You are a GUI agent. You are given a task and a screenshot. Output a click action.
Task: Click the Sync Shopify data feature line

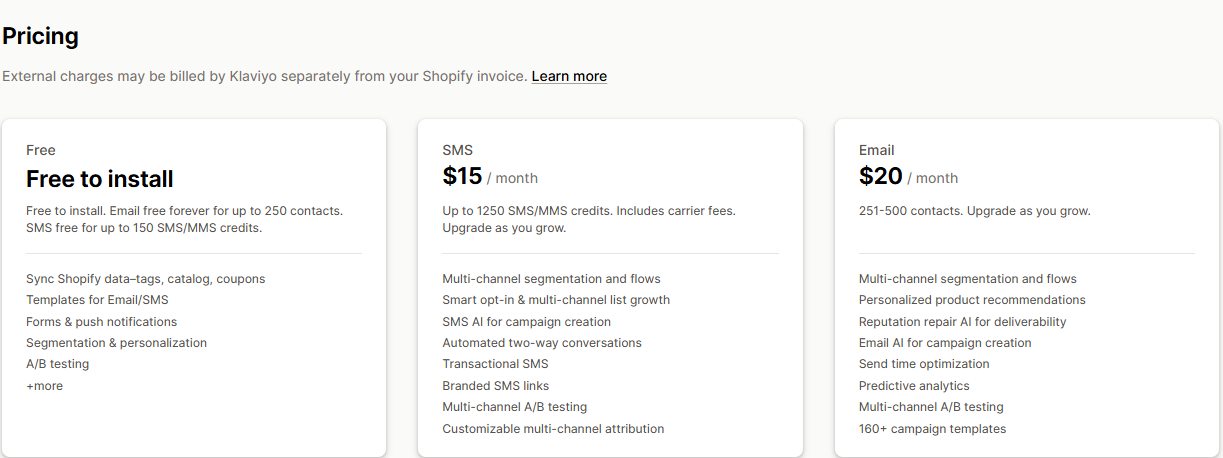click(145, 279)
